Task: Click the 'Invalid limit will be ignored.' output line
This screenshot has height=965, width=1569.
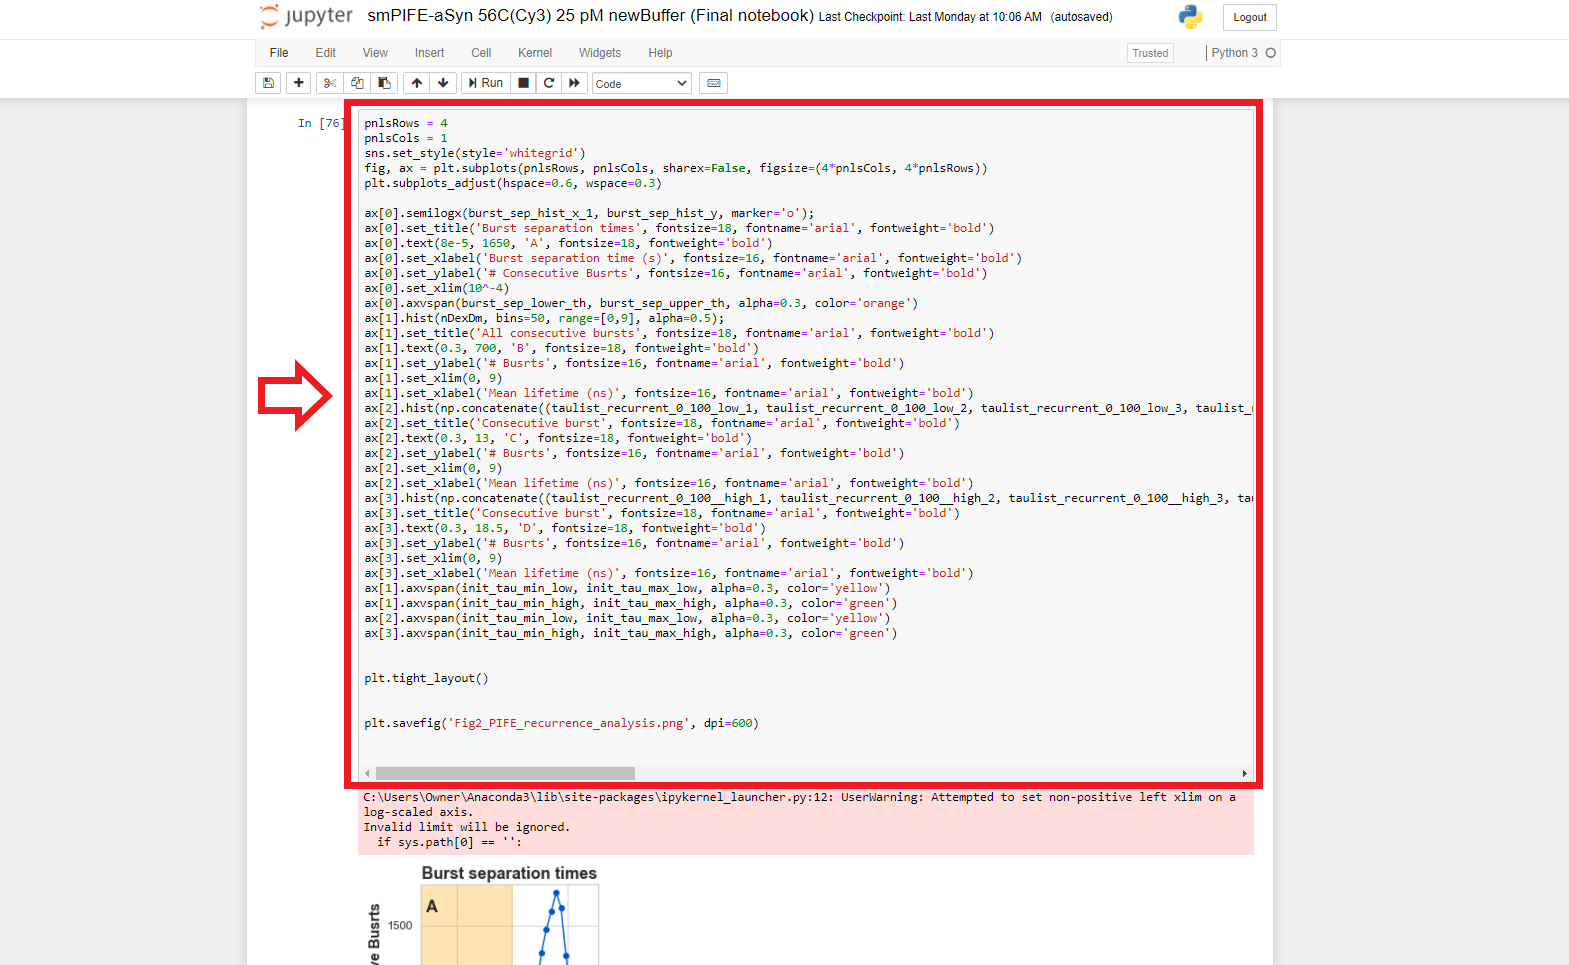Action: 467,827
